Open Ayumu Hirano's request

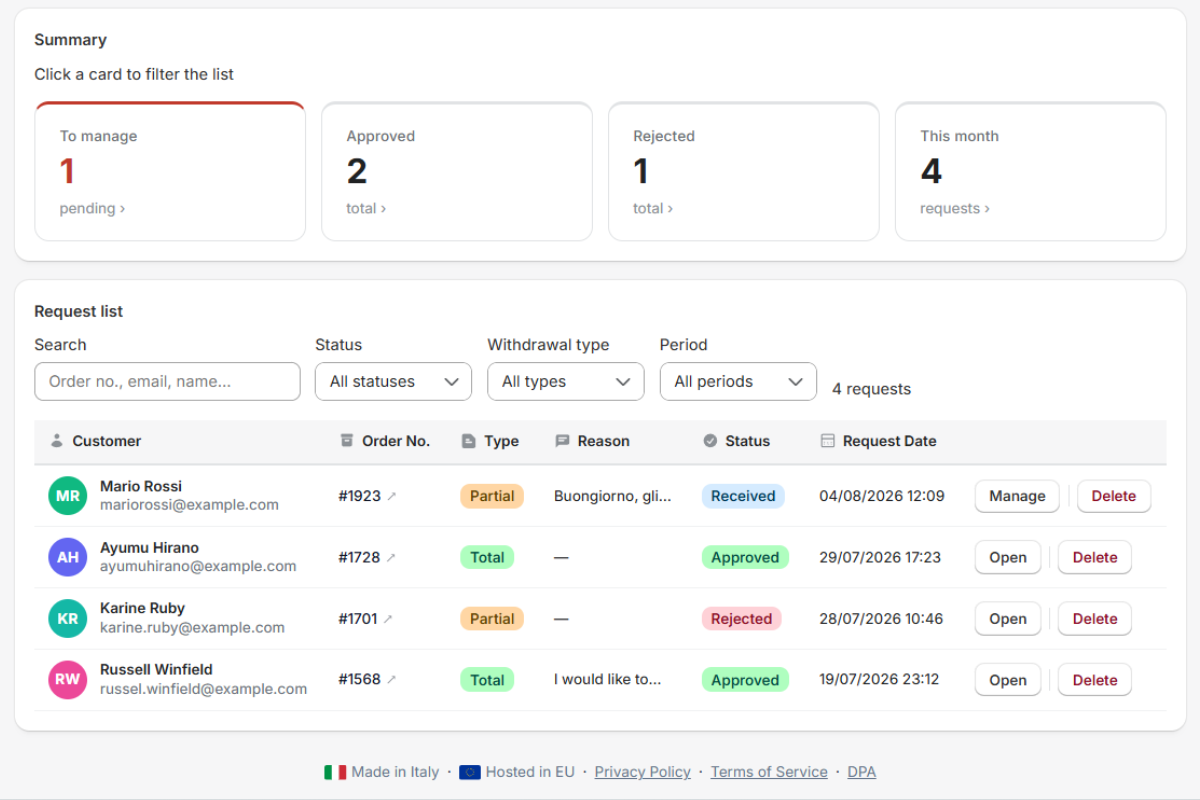1008,558
